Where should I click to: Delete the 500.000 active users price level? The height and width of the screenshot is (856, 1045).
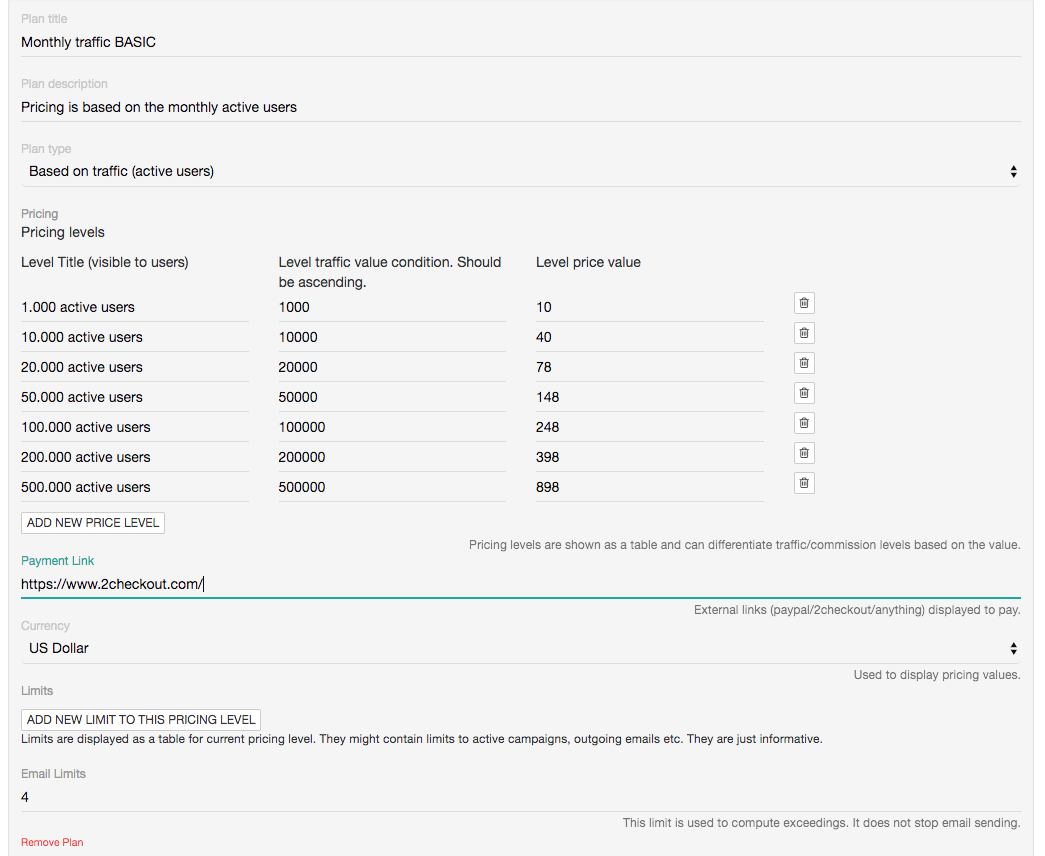point(804,483)
